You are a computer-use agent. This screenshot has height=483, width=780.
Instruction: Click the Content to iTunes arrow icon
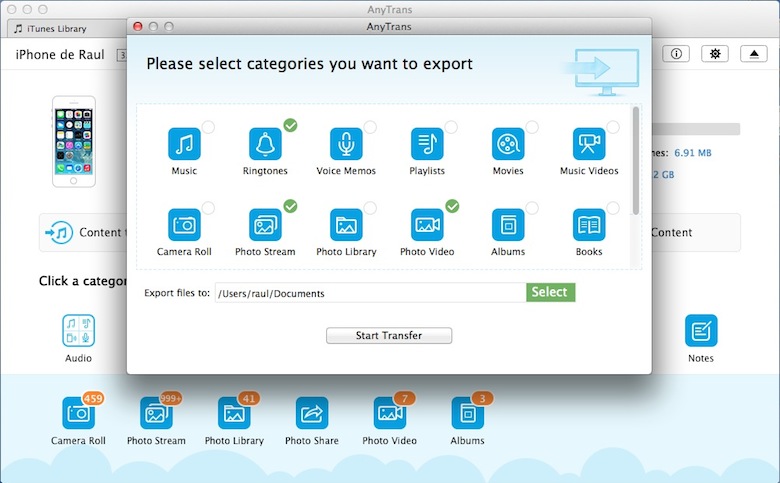point(59,232)
